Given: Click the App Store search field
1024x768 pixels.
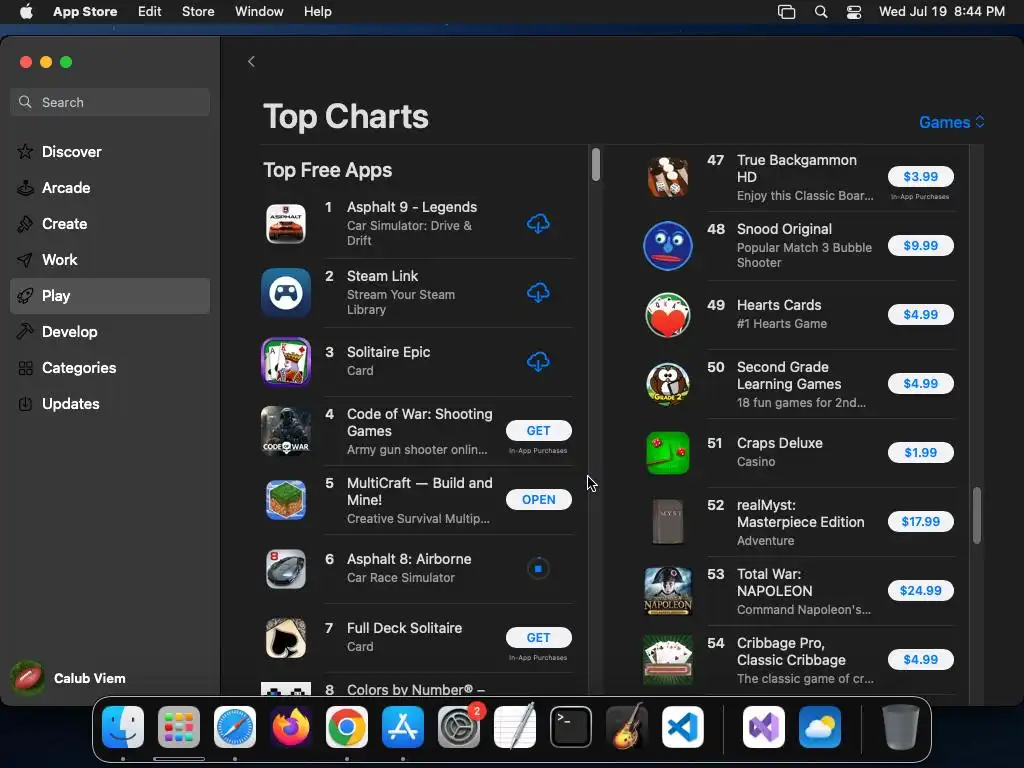Looking at the screenshot, I should [x=110, y=103].
